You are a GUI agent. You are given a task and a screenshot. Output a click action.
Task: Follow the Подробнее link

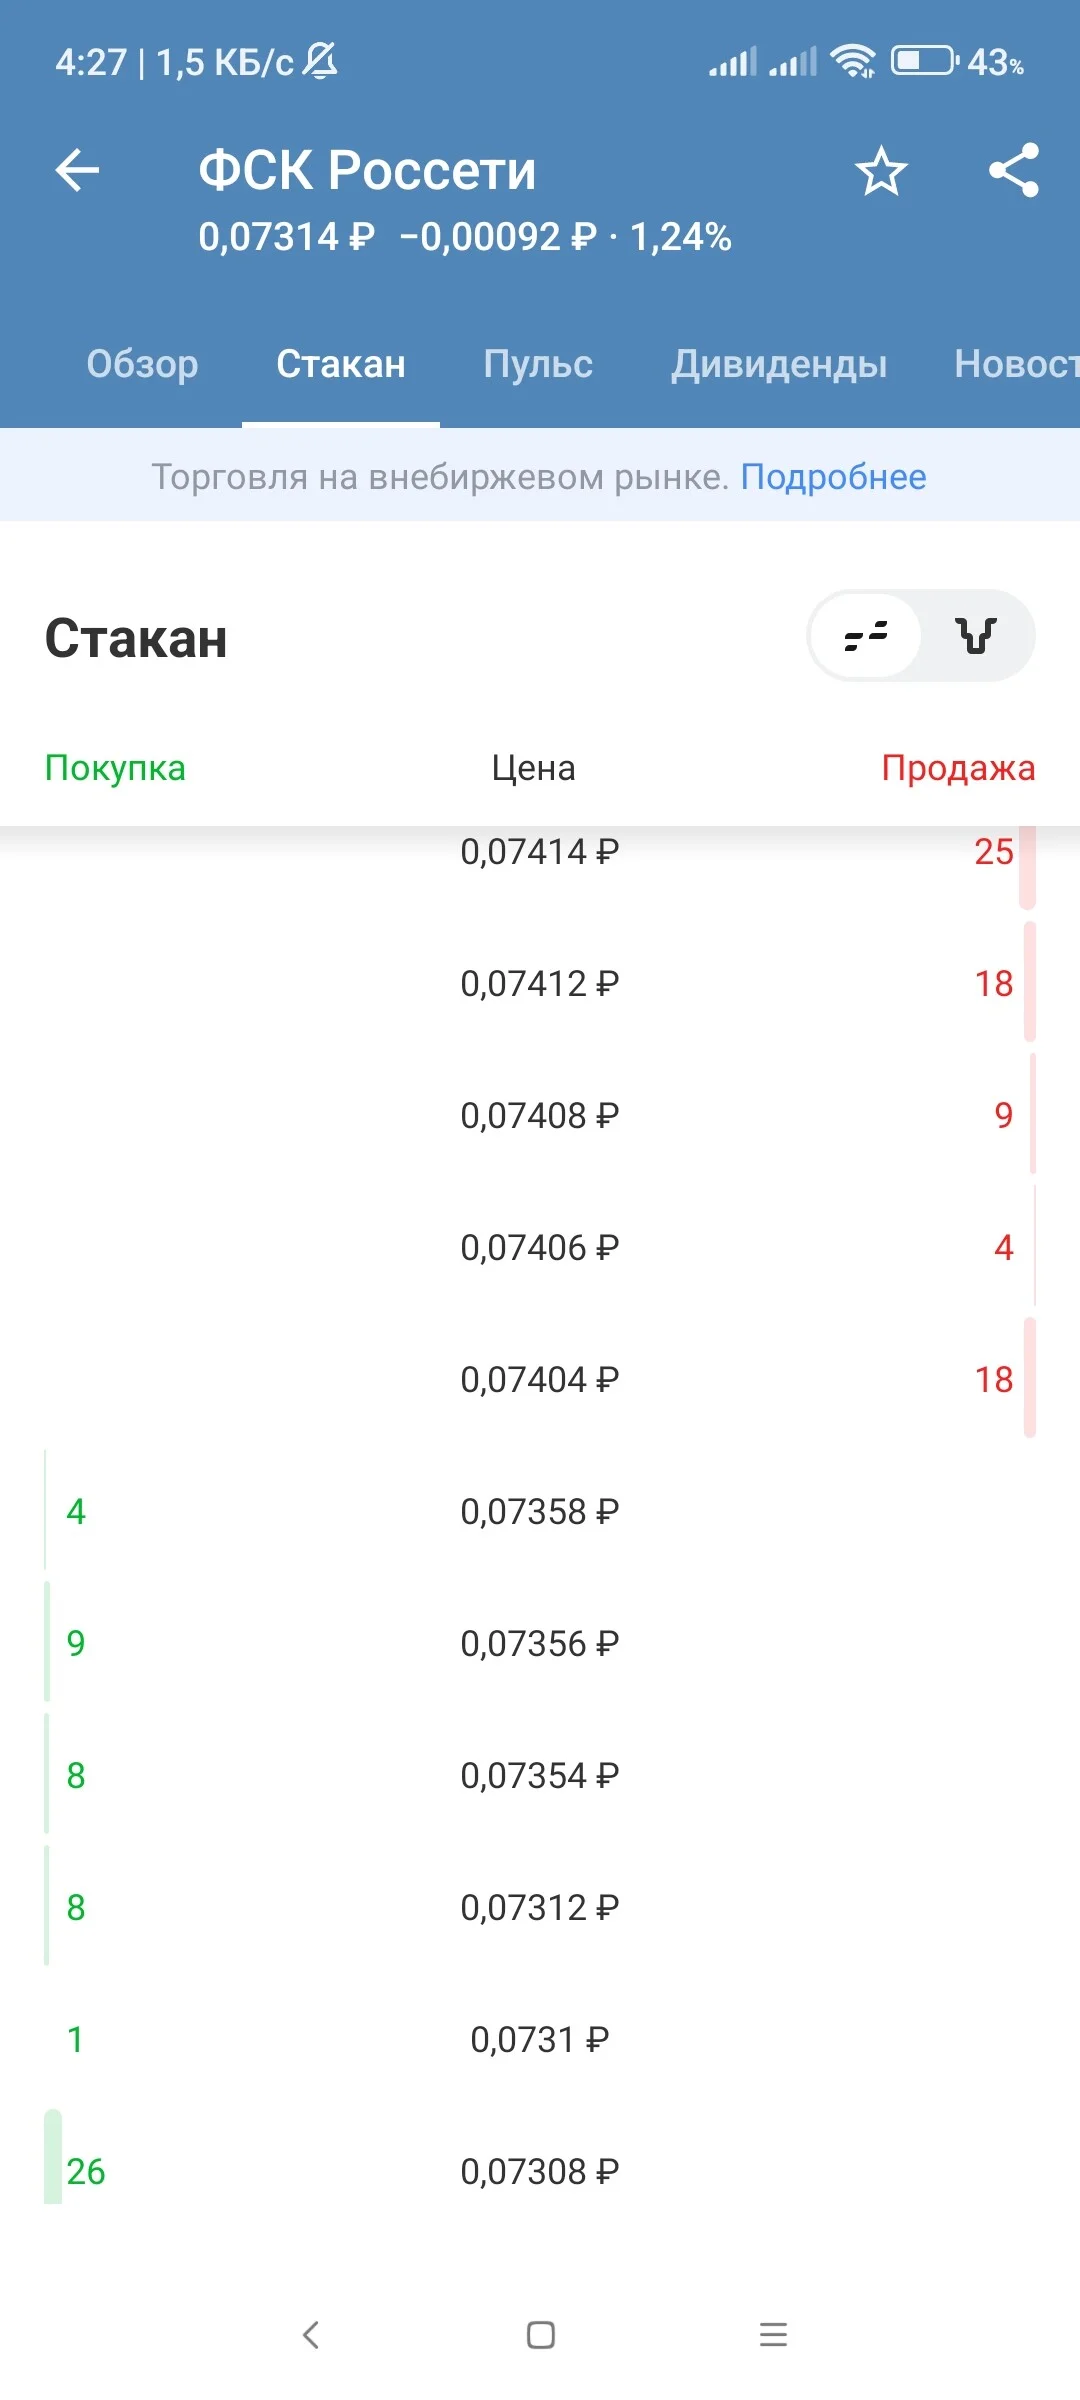click(x=833, y=477)
